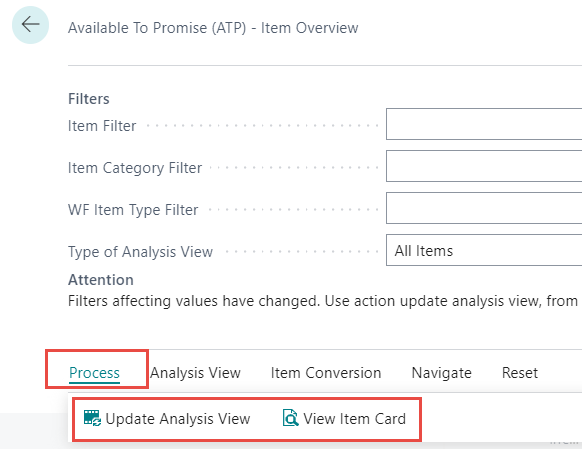Open the Navigate menu
Image resolution: width=582 pixels, height=449 pixels.
coord(441,373)
